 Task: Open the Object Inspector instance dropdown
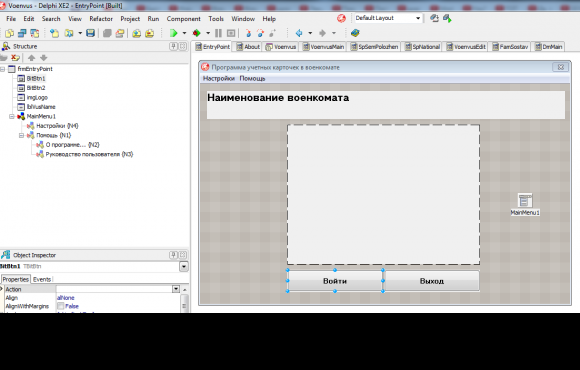pyautogui.click(x=184, y=266)
